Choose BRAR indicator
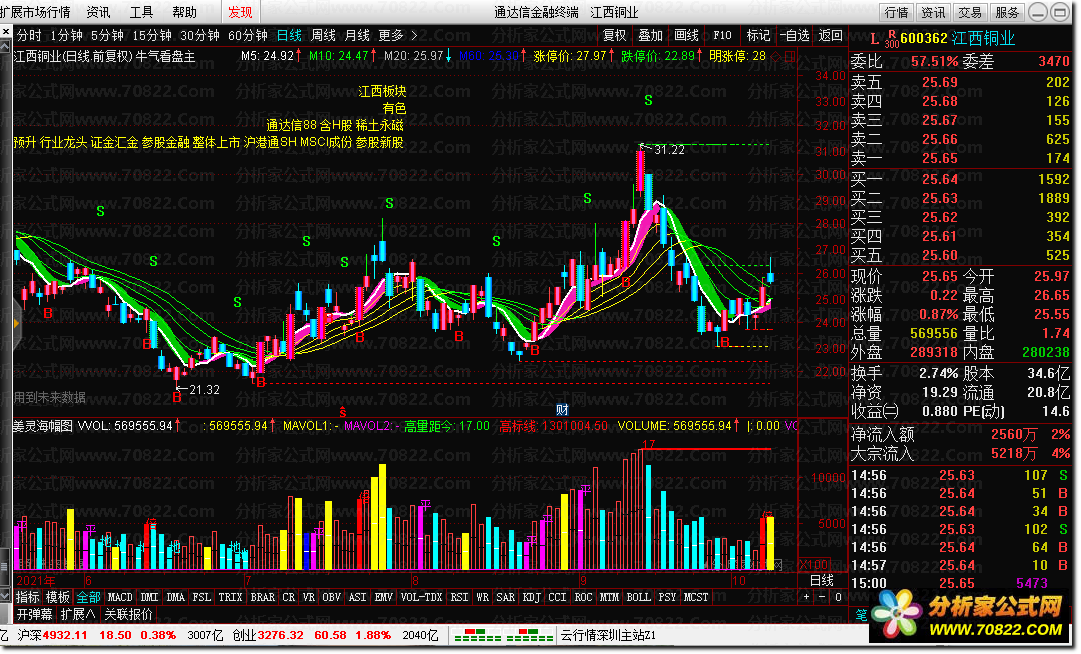This screenshot has height=654, width=1081. [x=262, y=597]
